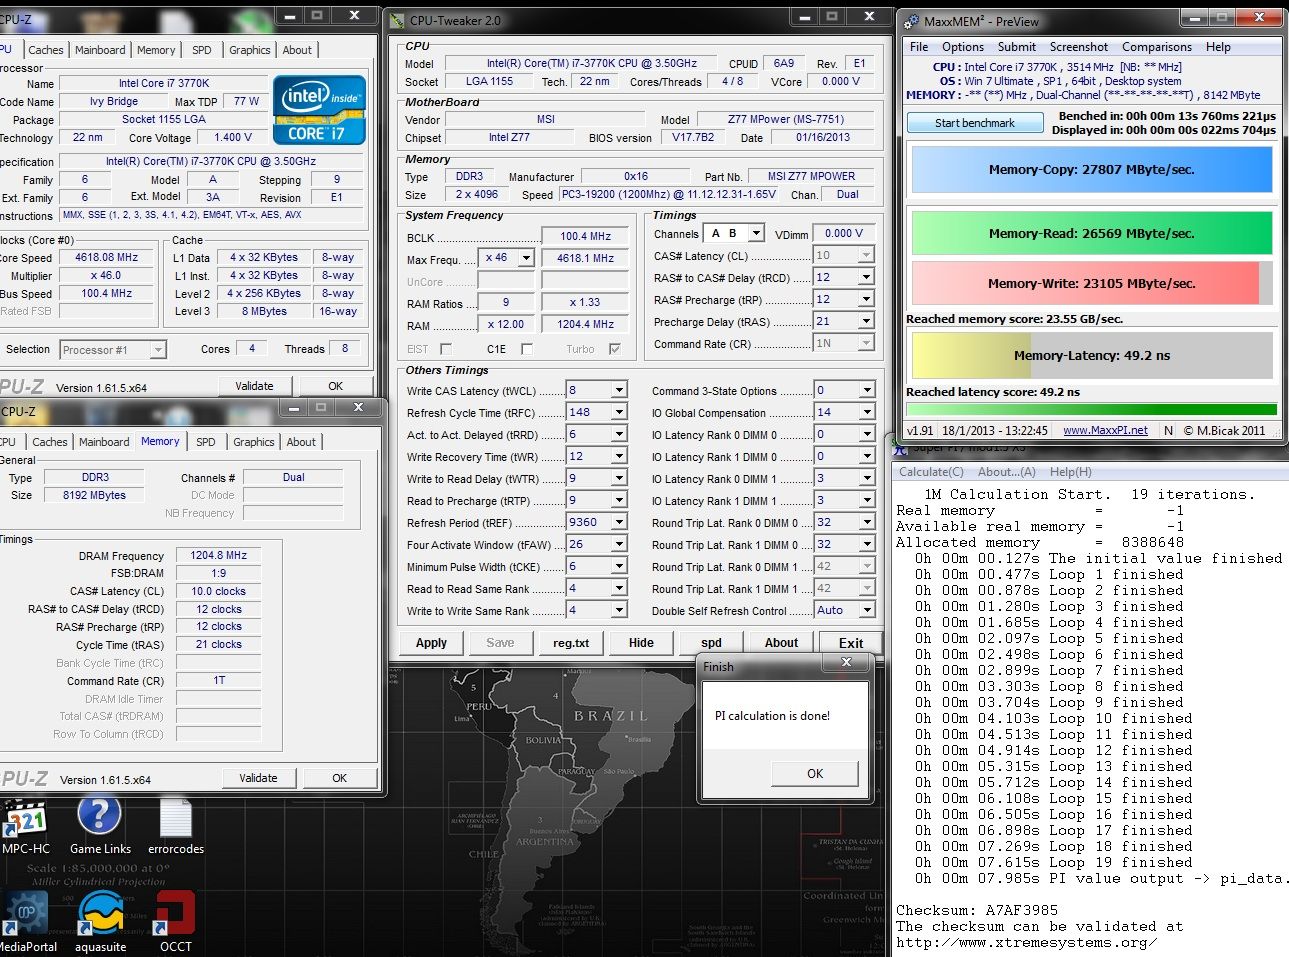Expand the RAS# to CAS# Delay (tRCD) dropdown
Viewport: 1289px width, 957px height.
pos(866,277)
